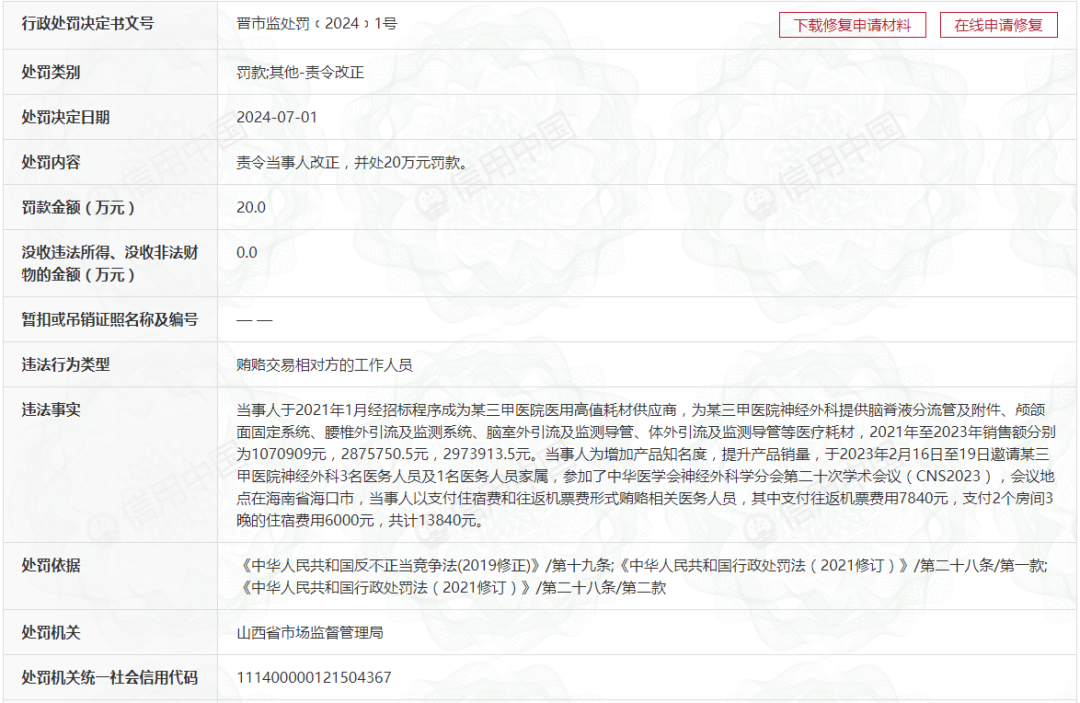Click the violation facts paragraph starting 当事人于2021年1月
Viewport: 1080px width, 703px height.
click(640, 465)
